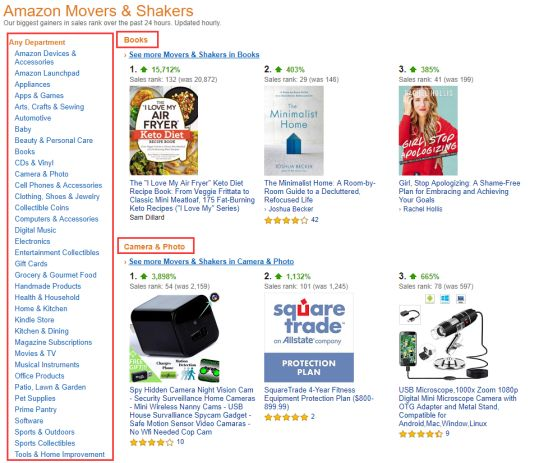Select Electronics in department list

pyautogui.click(x=32, y=241)
